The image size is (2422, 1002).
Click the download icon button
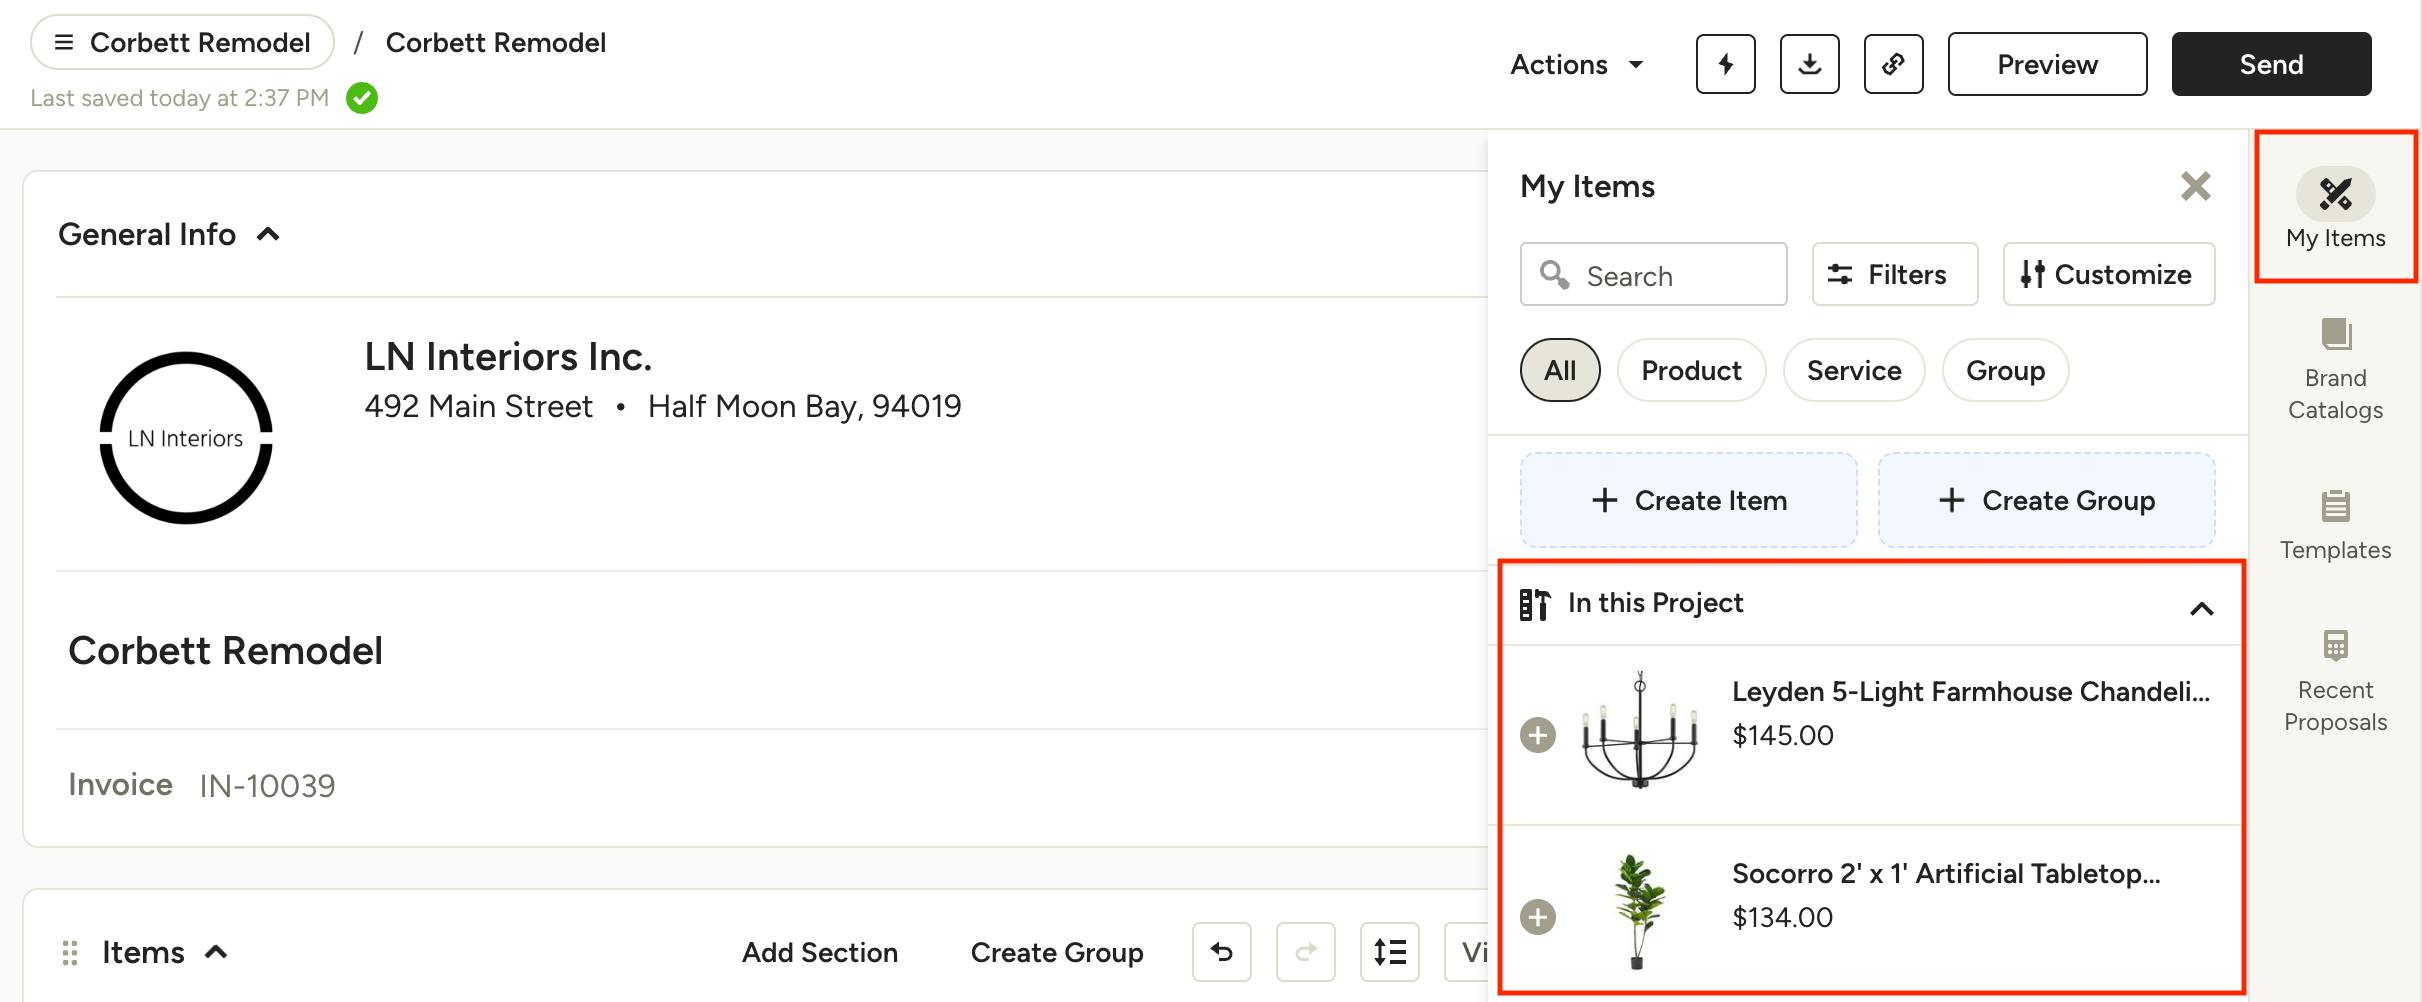(1809, 64)
